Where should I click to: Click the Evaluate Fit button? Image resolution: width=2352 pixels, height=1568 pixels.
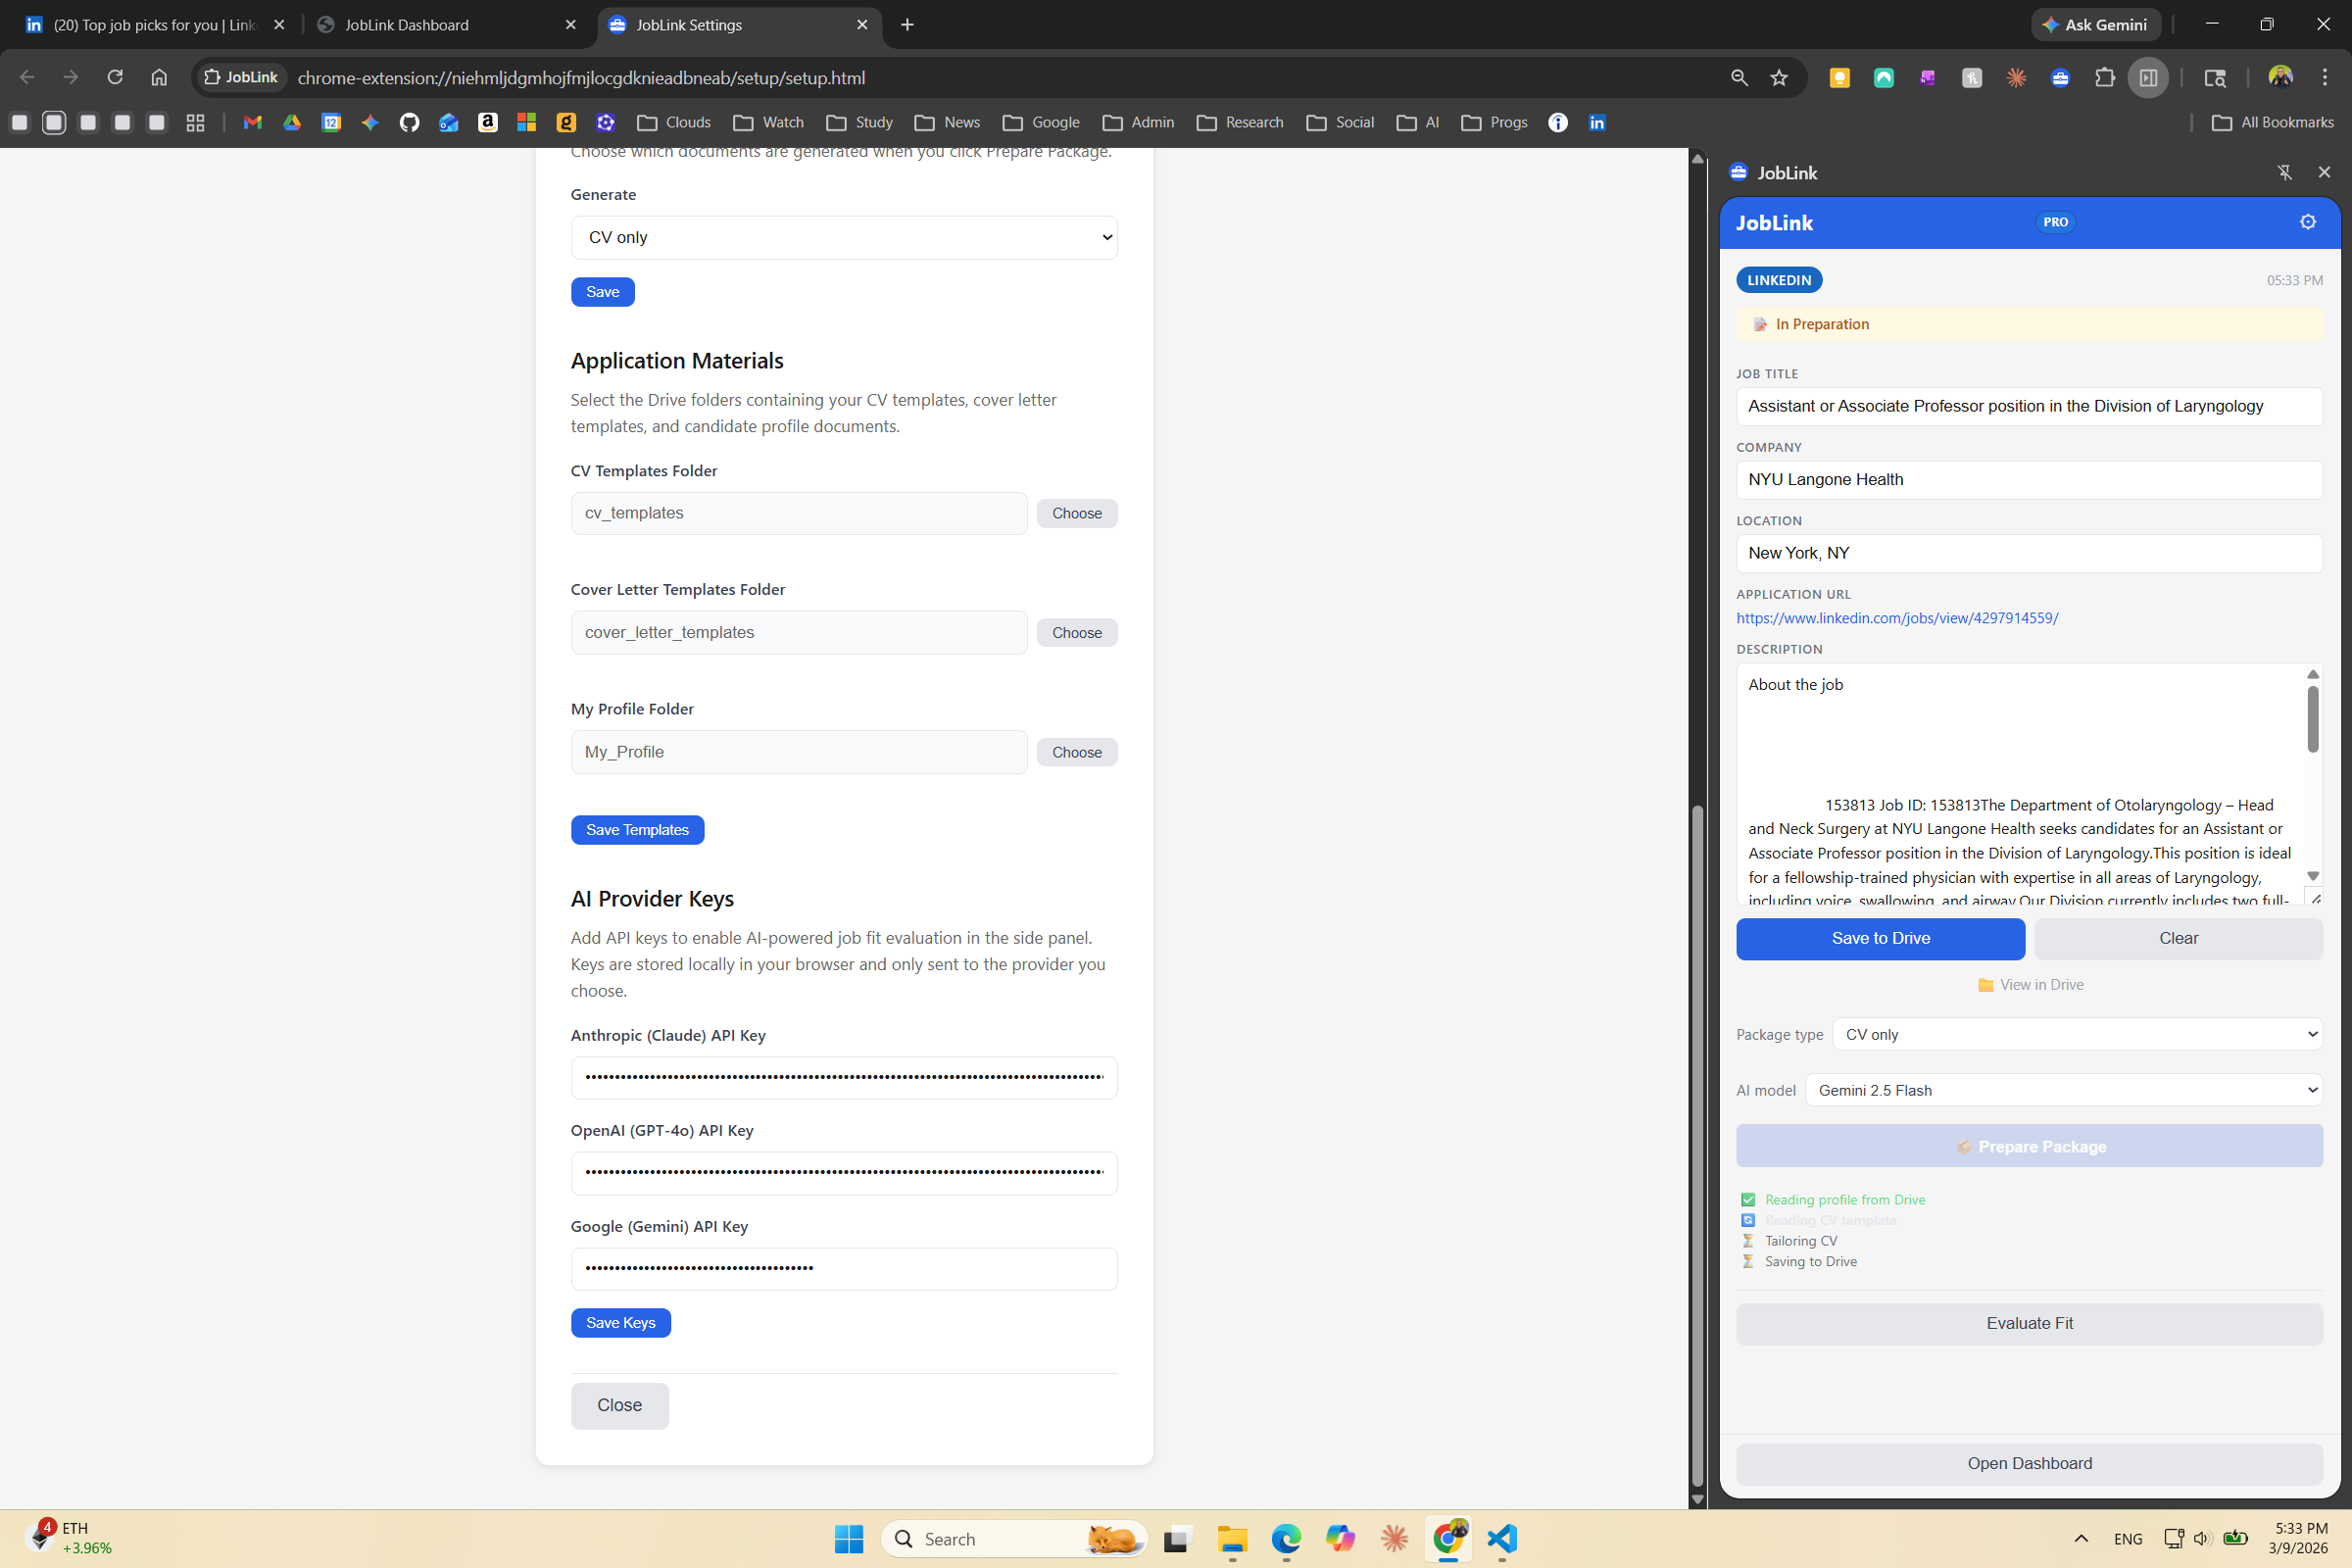pos(2029,1323)
